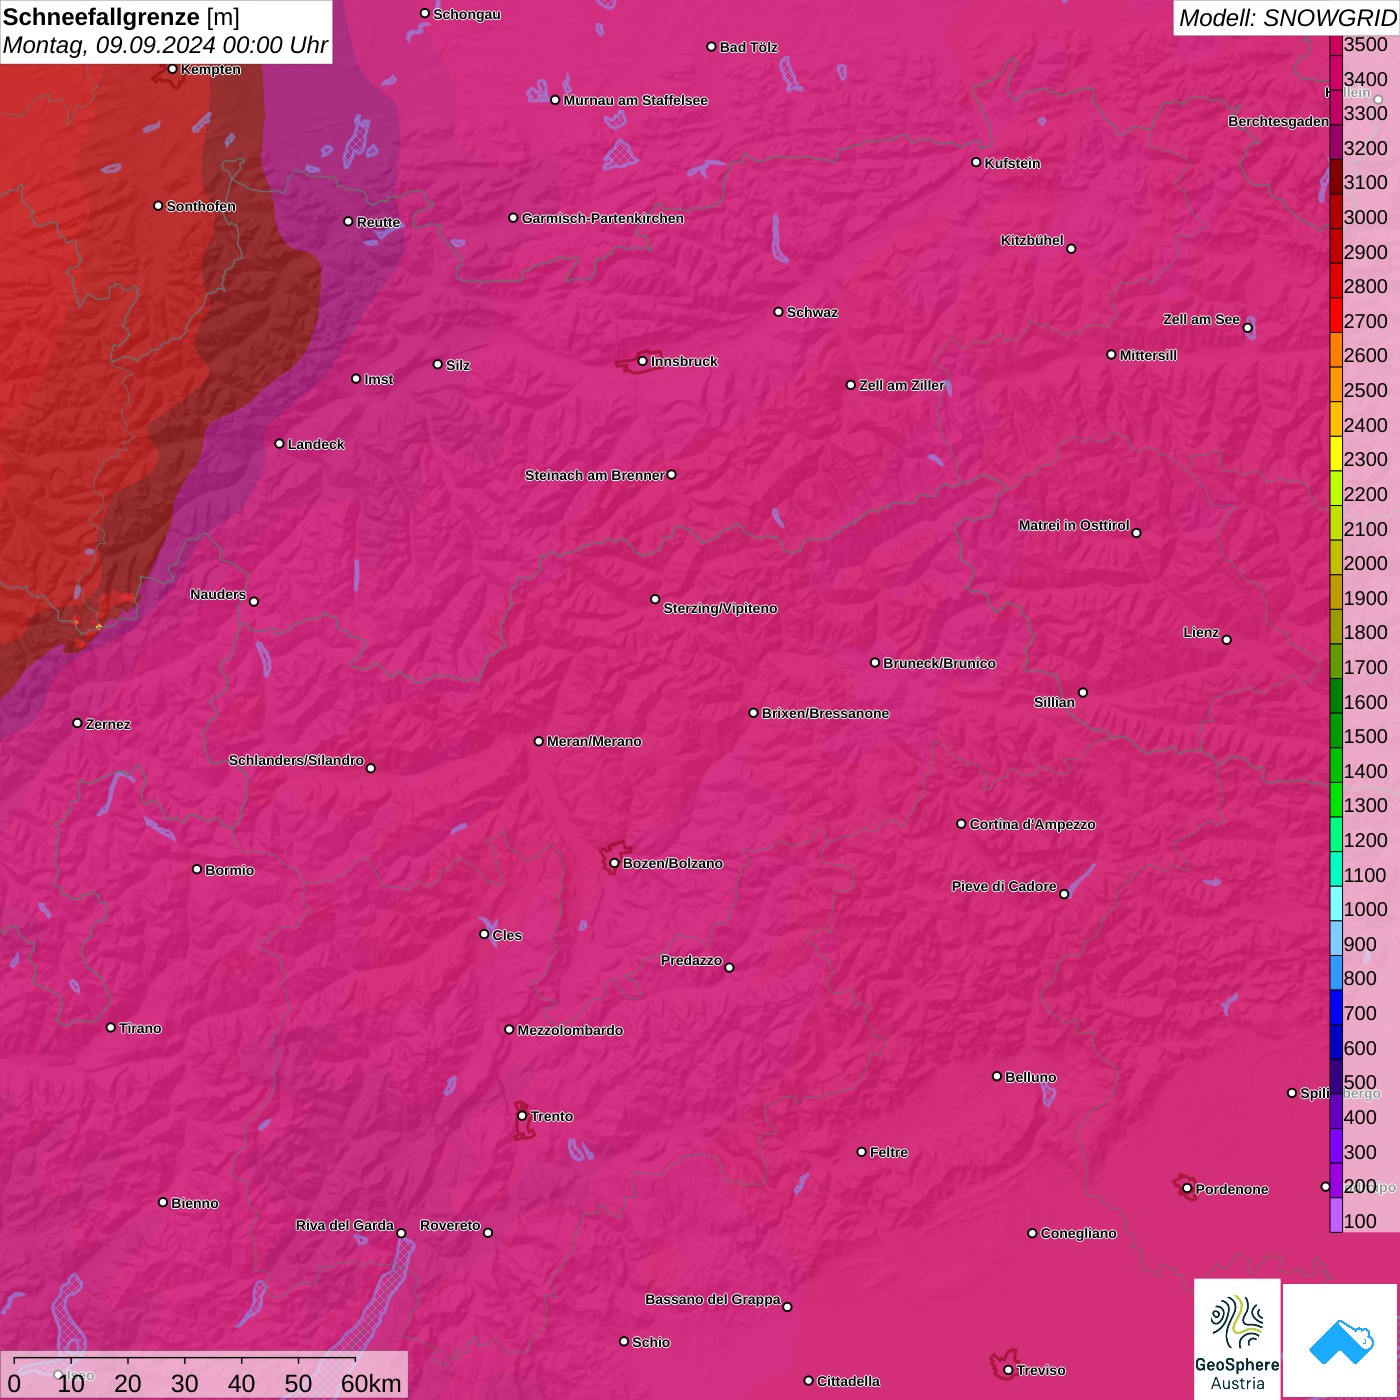This screenshot has width=1400, height=1400.
Task: Click the Schneefallgrenze [m] title
Action: pyautogui.click(x=121, y=17)
